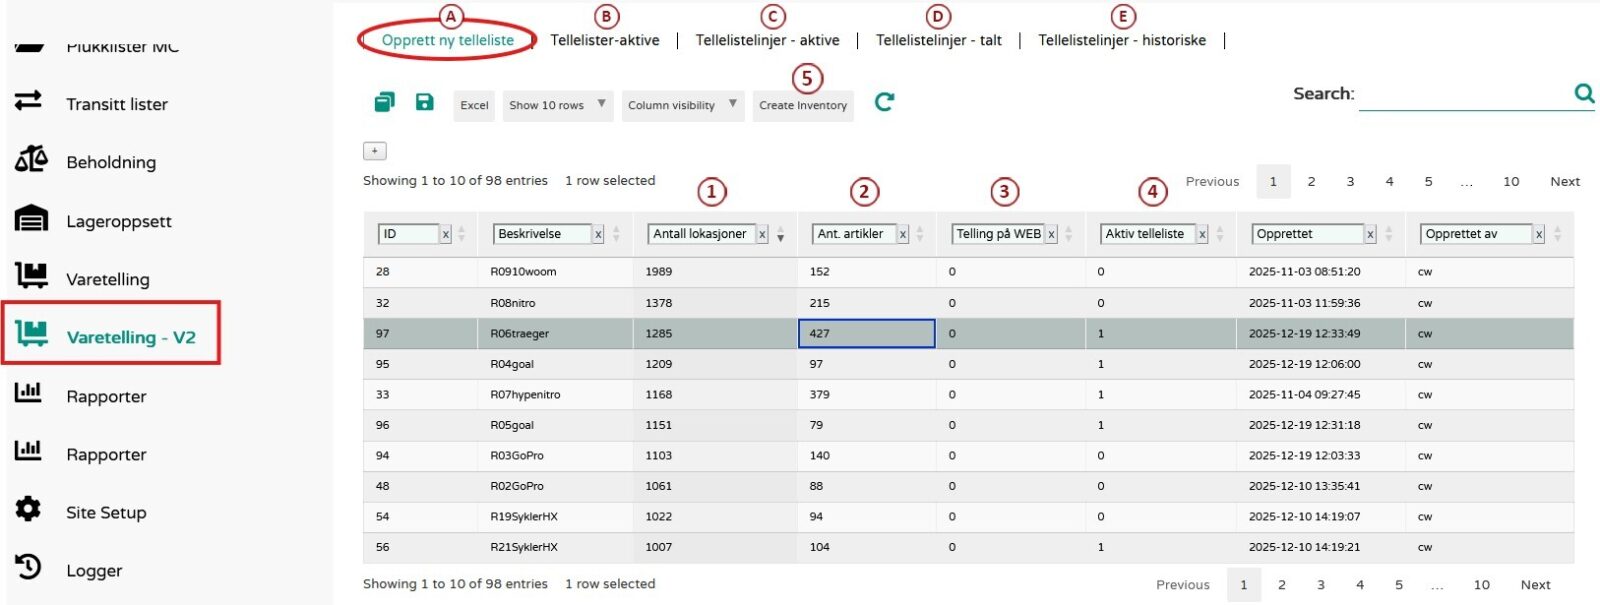
Task: Switch to the Tellelister-aktive tab
Action: coord(604,40)
